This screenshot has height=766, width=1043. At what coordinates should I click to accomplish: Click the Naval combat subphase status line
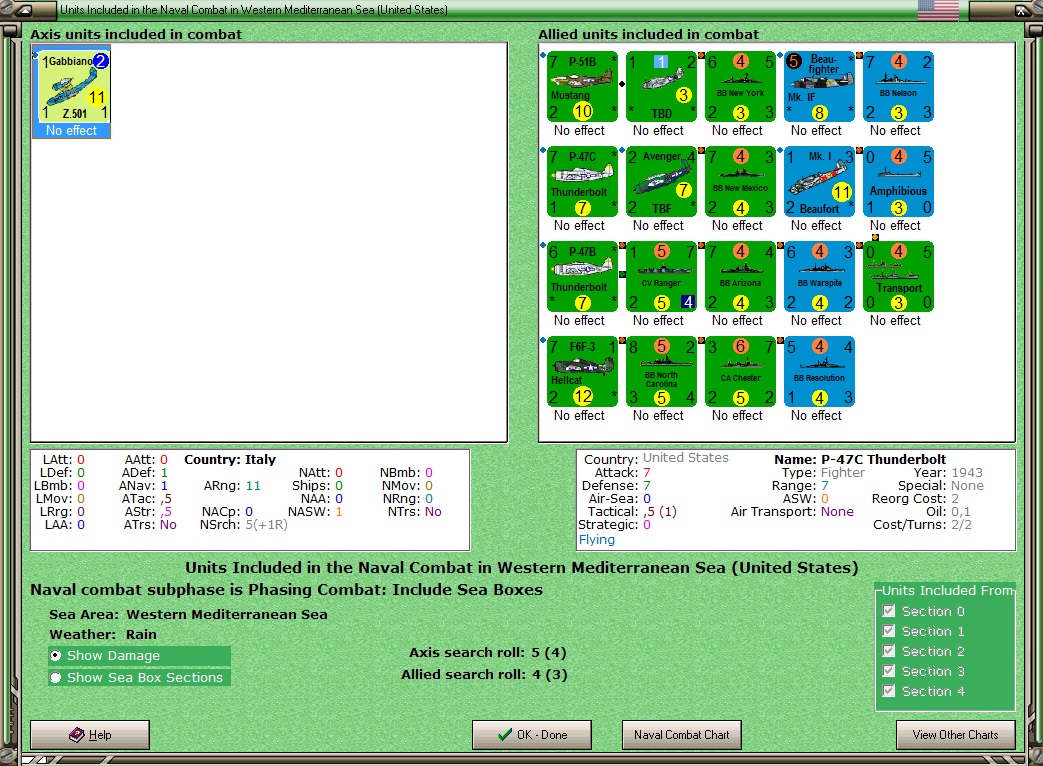click(287, 590)
